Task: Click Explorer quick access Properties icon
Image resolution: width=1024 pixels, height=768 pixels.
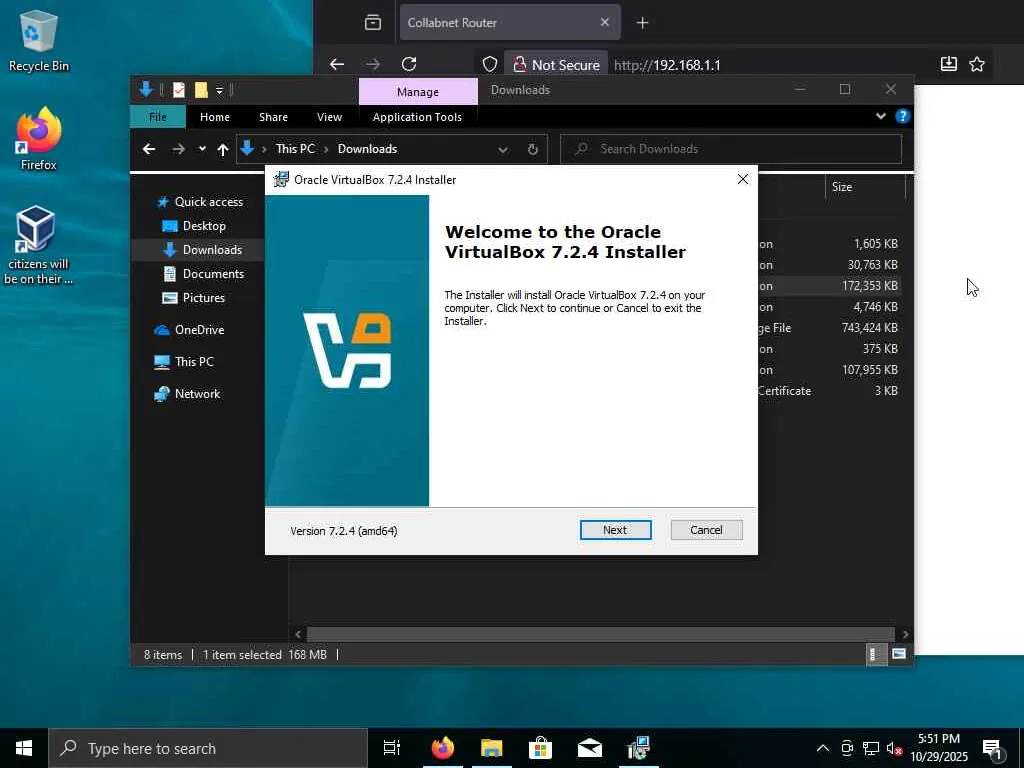Action: point(178,90)
